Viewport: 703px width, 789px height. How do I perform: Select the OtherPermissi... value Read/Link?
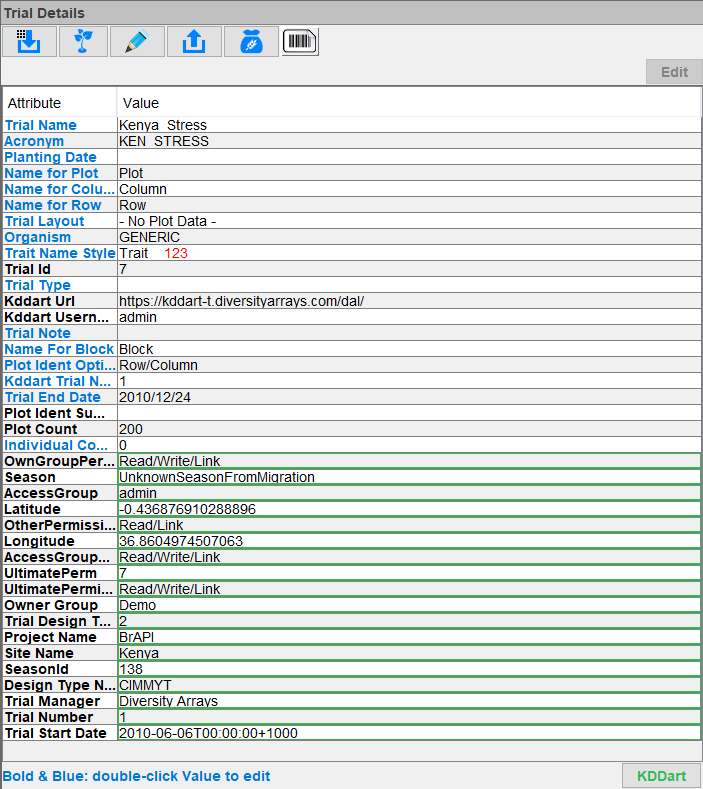pyautogui.click(x=409, y=525)
